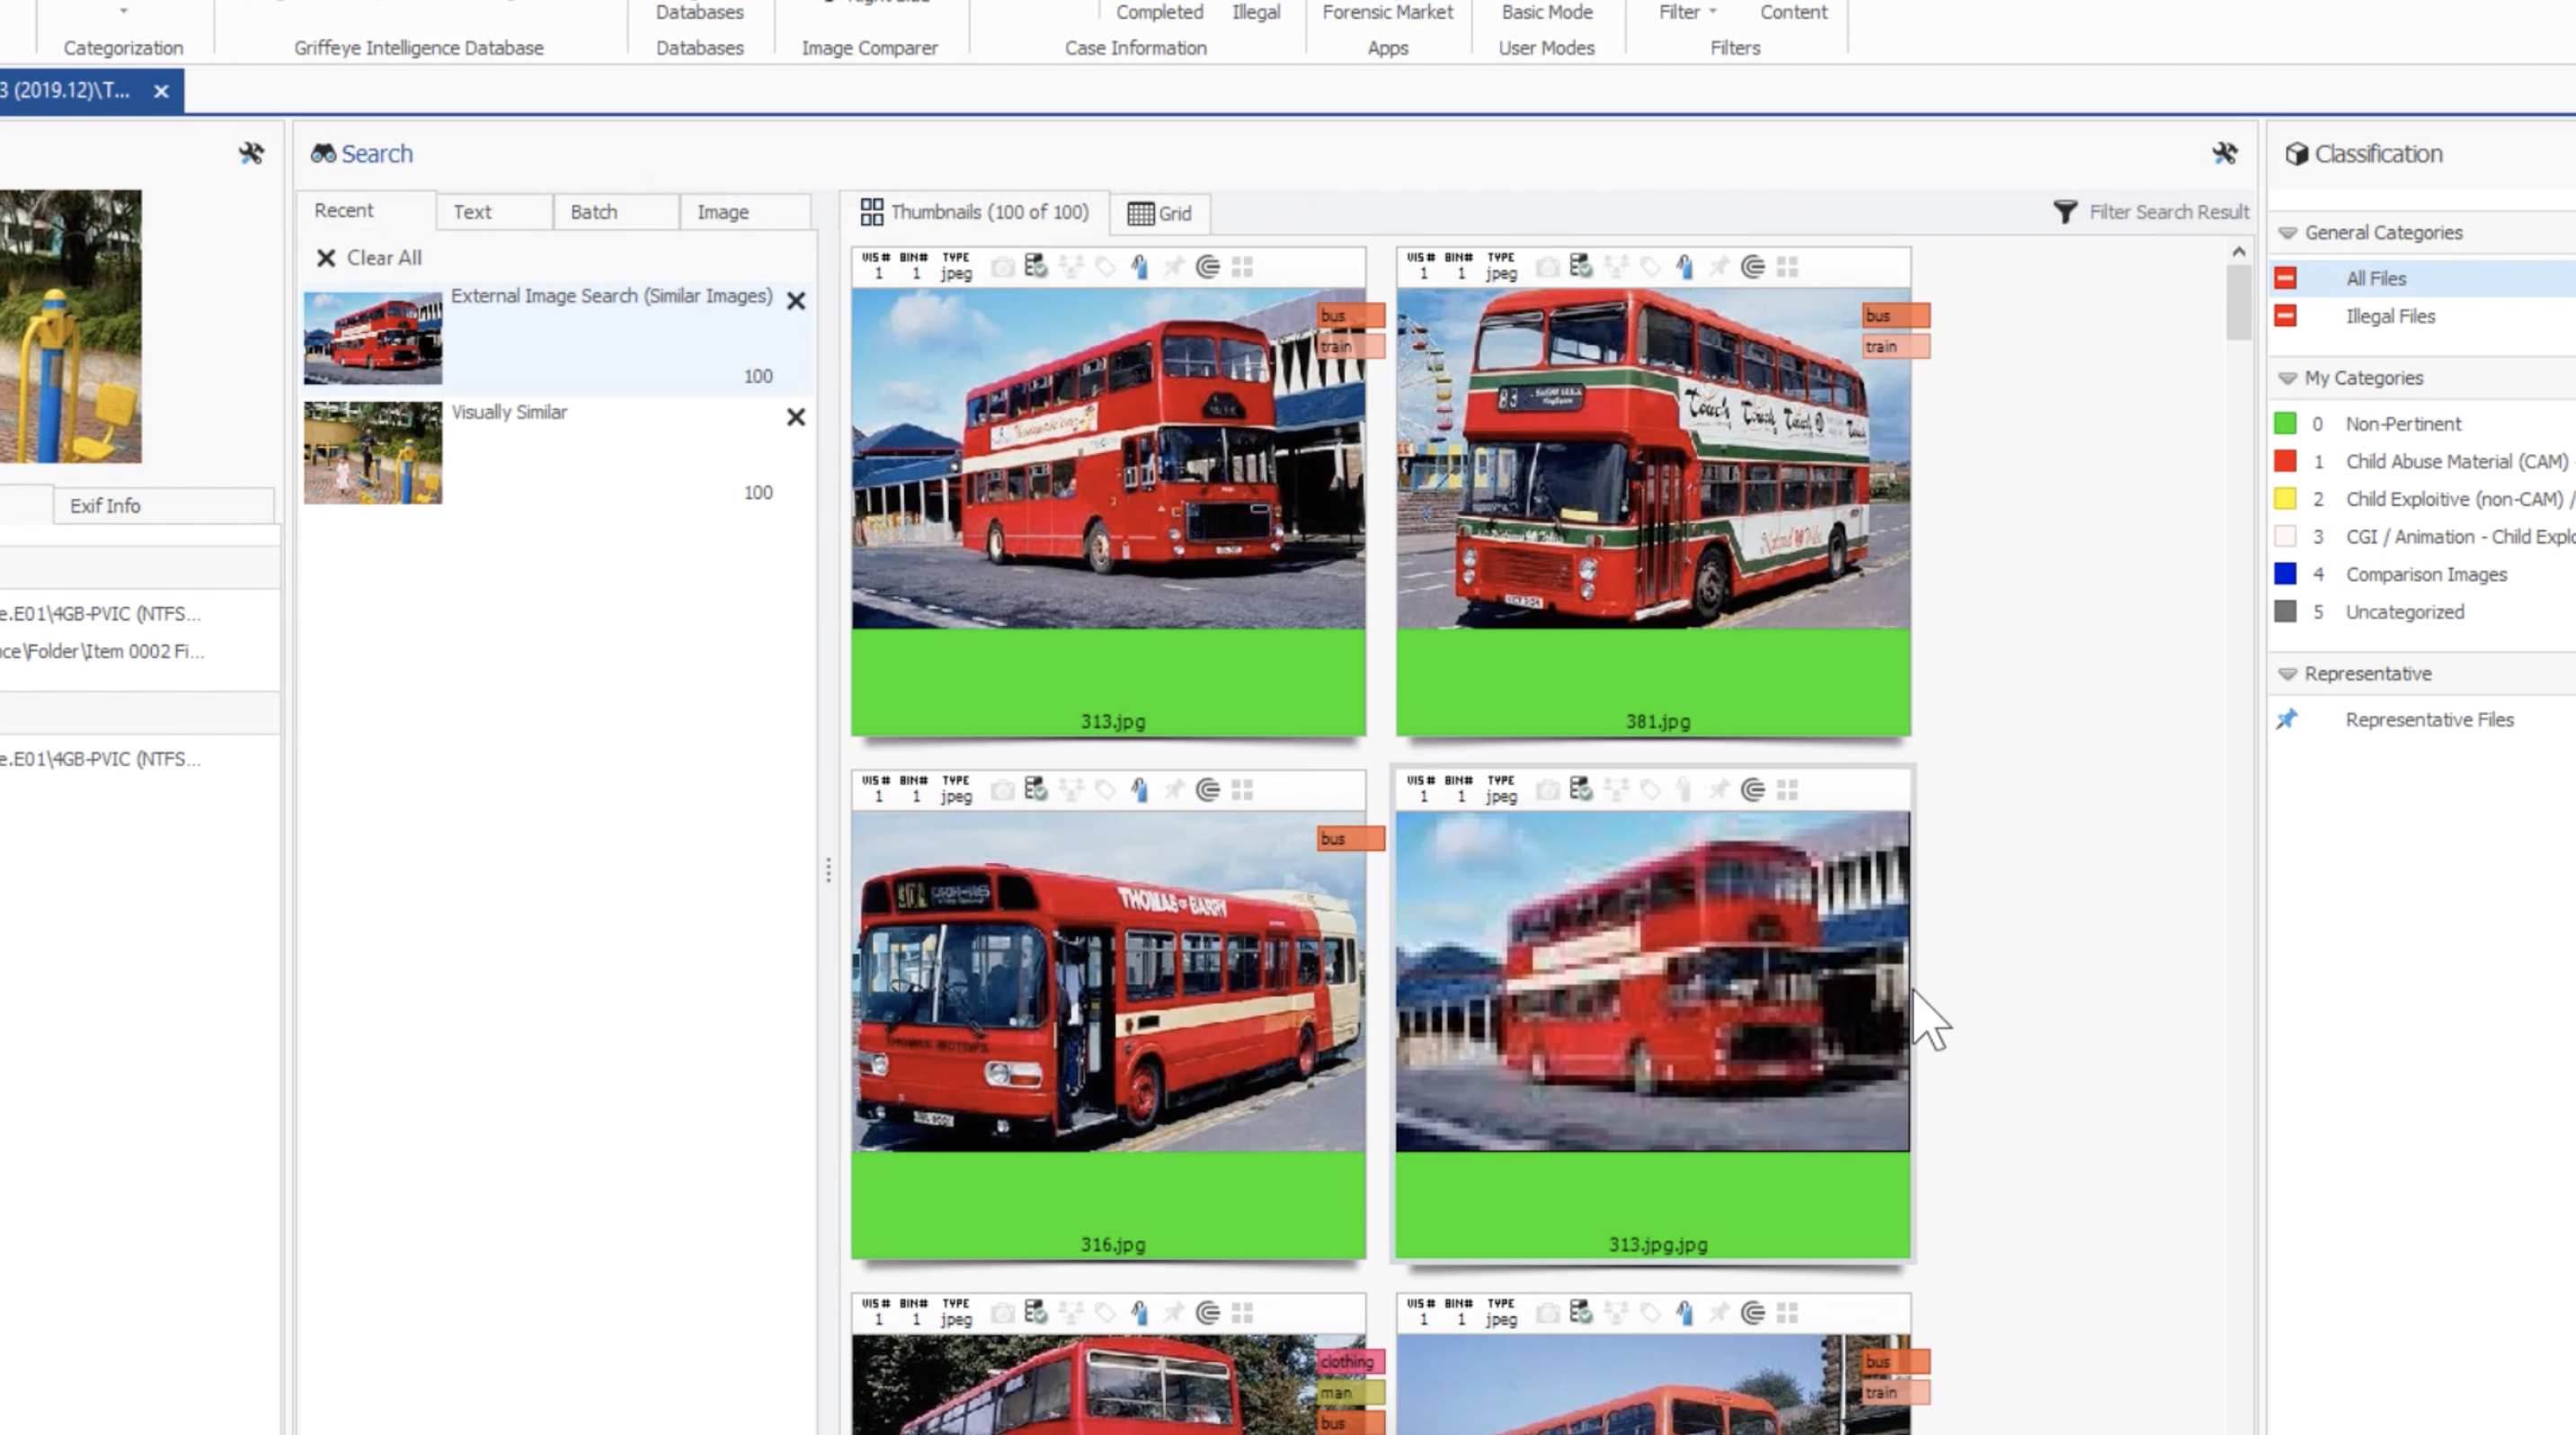Close the open case document tab
2576x1435 pixels.
pyautogui.click(x=161, y=91)
